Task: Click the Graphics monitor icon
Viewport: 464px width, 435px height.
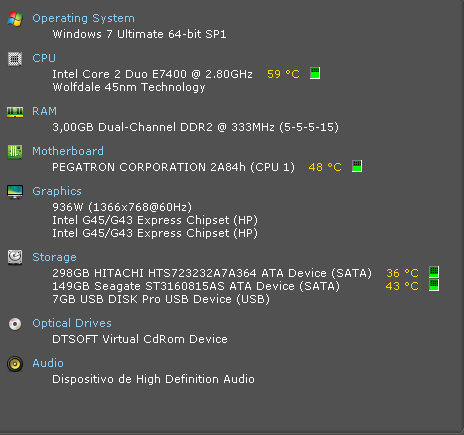Action: [15, 192]
